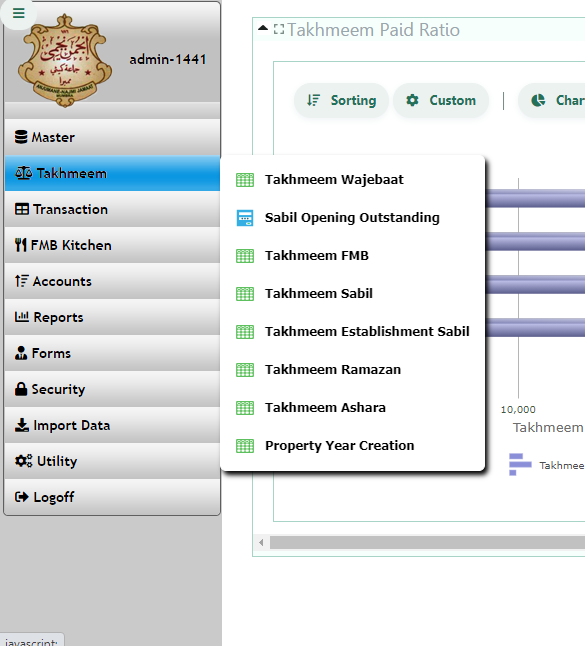Screen dimensions: 585x646
Task: Open Property Year Creation page
Action: coord(352,446)
